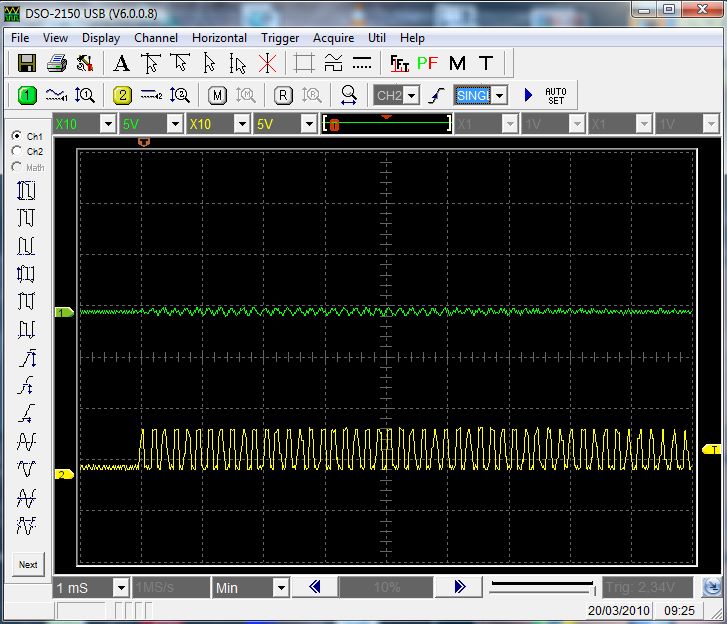This screenshot has width=727, height=624.
Task: Click the yellow channel 2 button
Action: point(122,95)
